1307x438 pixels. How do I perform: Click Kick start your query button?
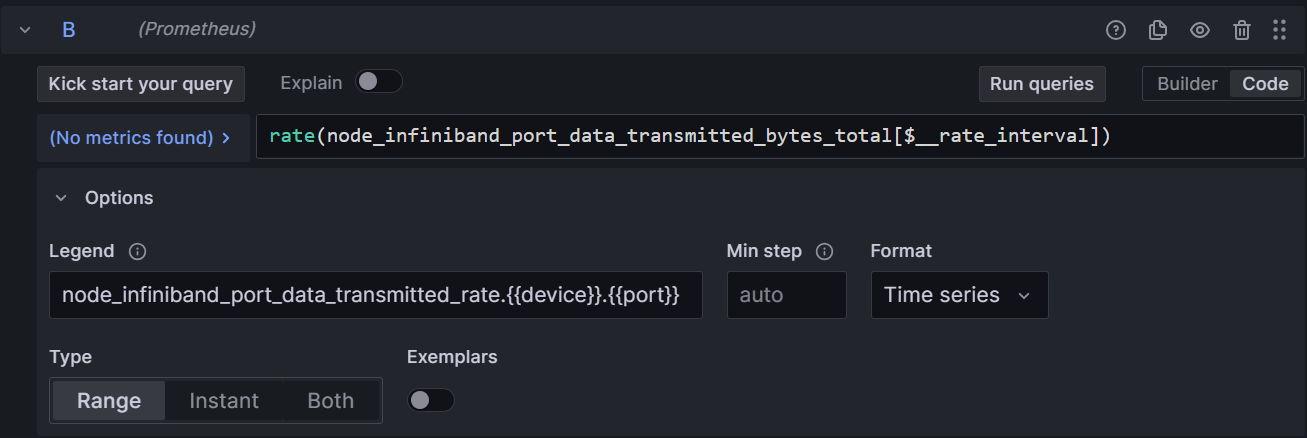point(140,84)
